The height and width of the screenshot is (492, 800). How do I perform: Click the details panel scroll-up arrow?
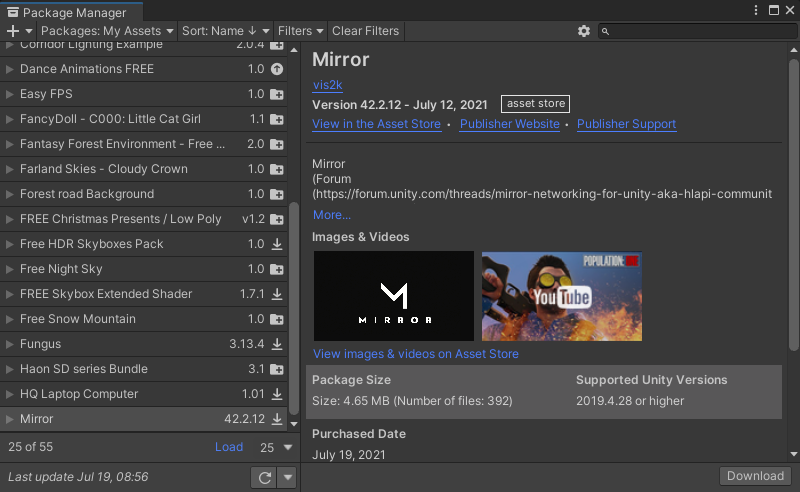click(x=793, y=50)
